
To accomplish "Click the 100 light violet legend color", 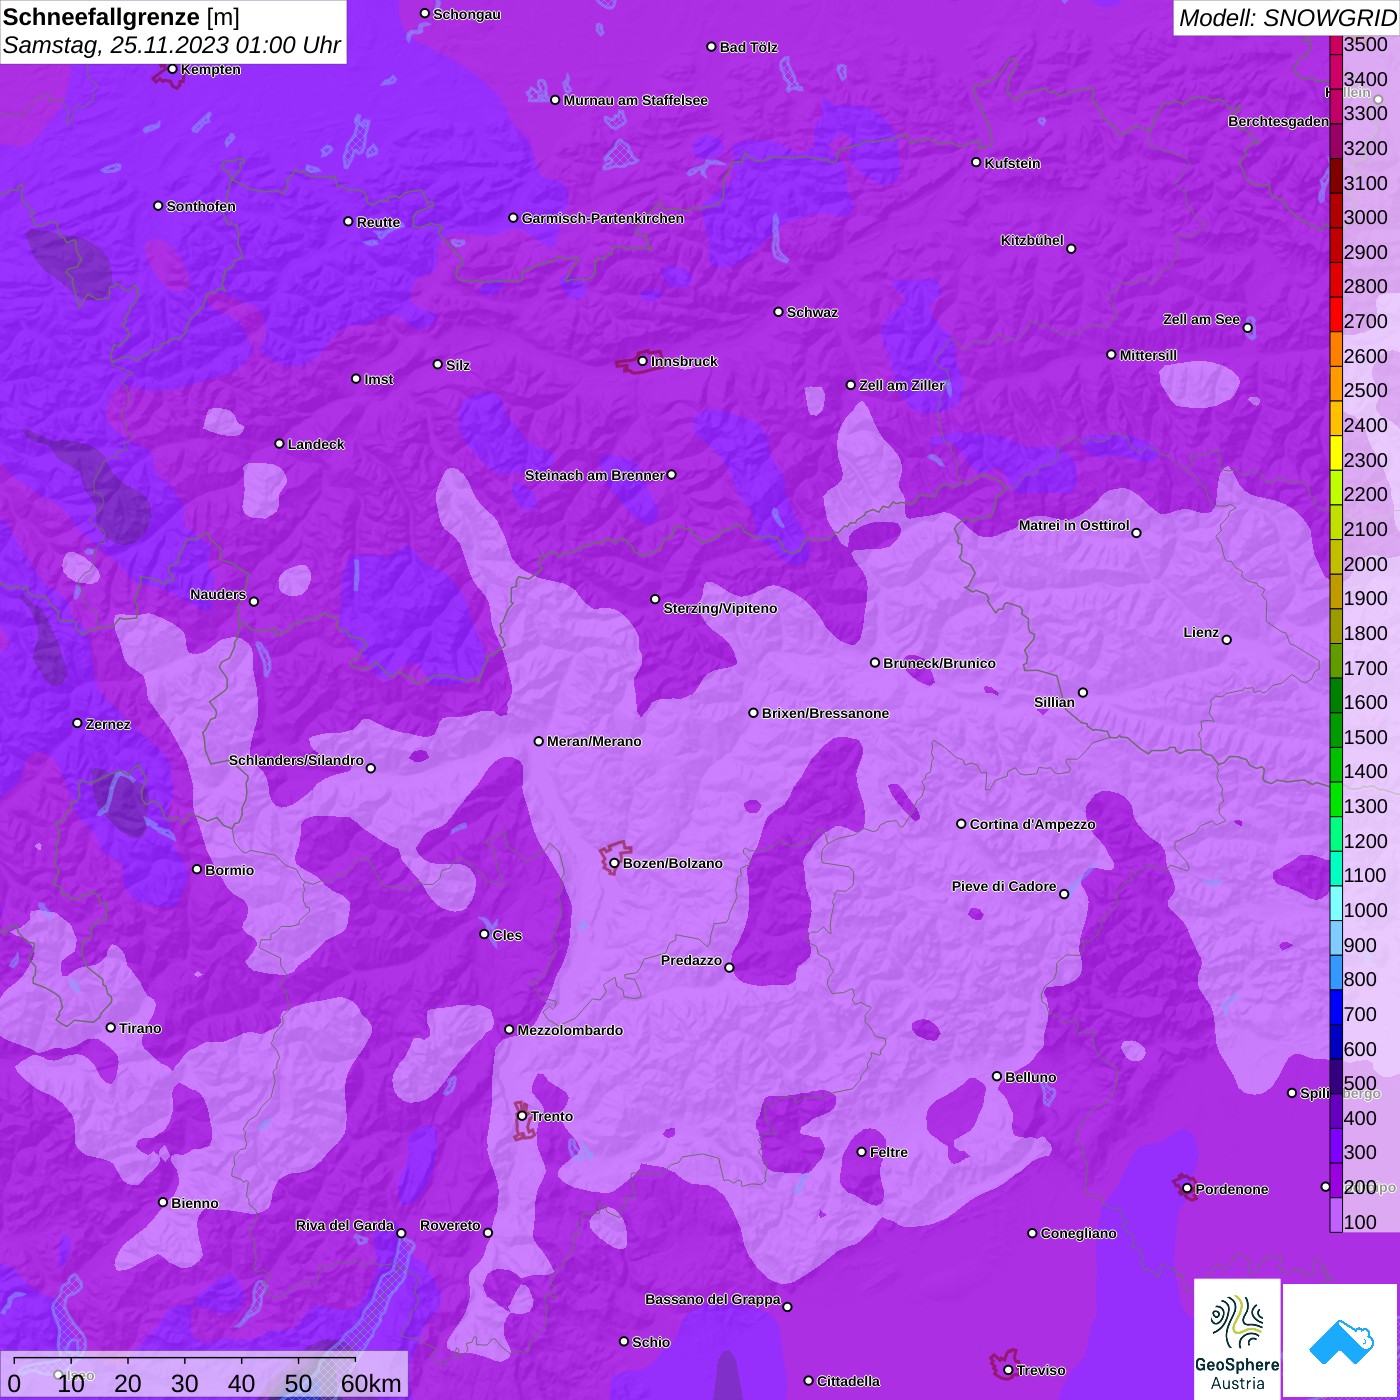I will pyautogui.click(x=1336, y=1214).
